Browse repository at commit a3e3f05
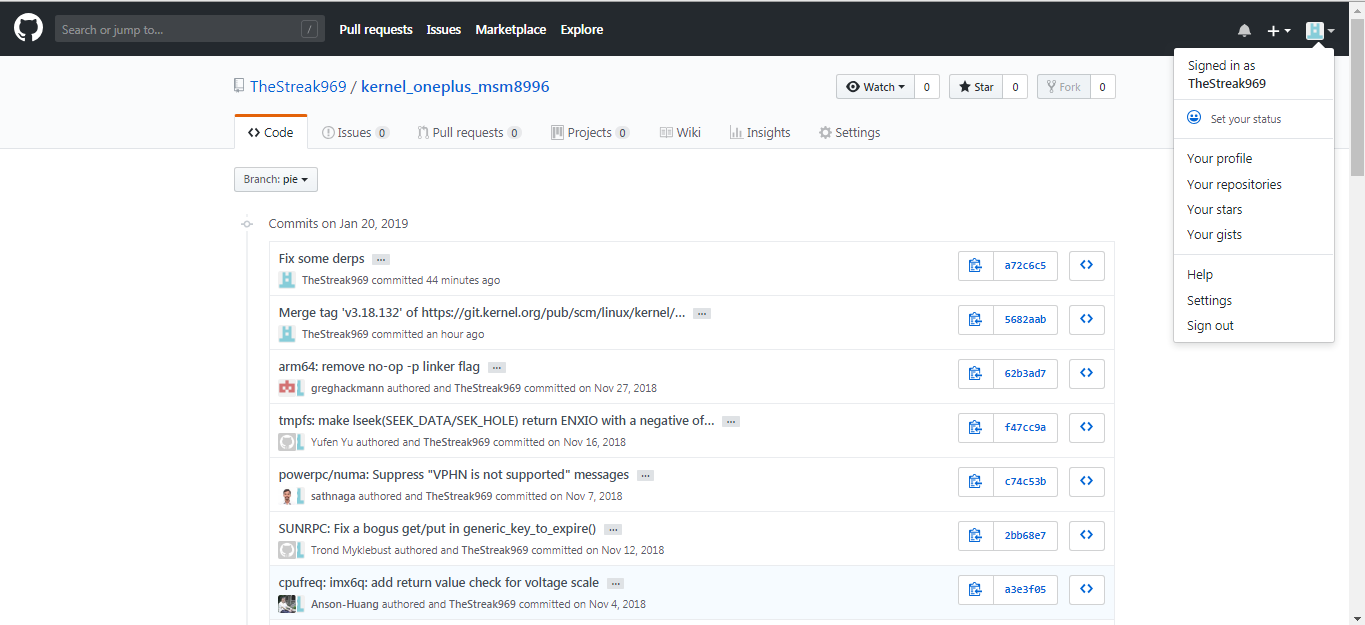 pyautogui.click(x=1086, y=590)
